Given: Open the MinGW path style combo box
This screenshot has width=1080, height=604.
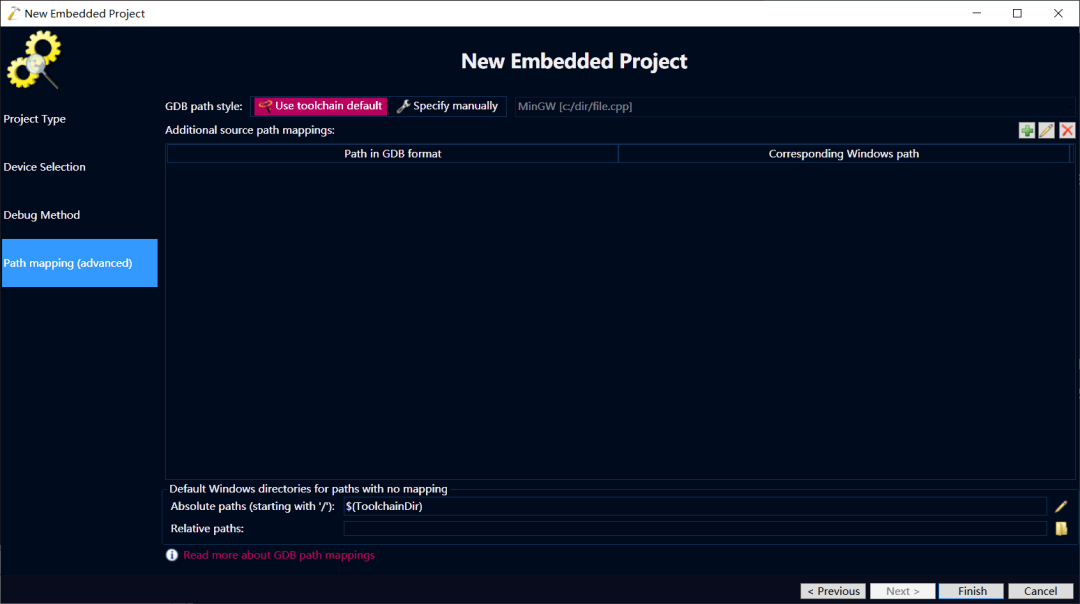Looking at the screenshot, I should [x=795, y=106].
